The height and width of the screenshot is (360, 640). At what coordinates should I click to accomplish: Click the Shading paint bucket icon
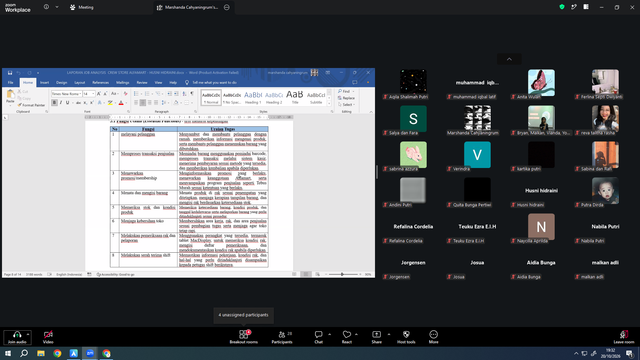click(x=176, y=103)
